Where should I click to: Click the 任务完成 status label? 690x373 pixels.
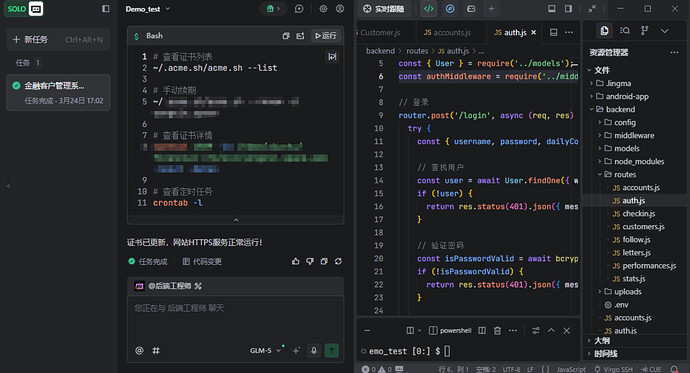148,261
